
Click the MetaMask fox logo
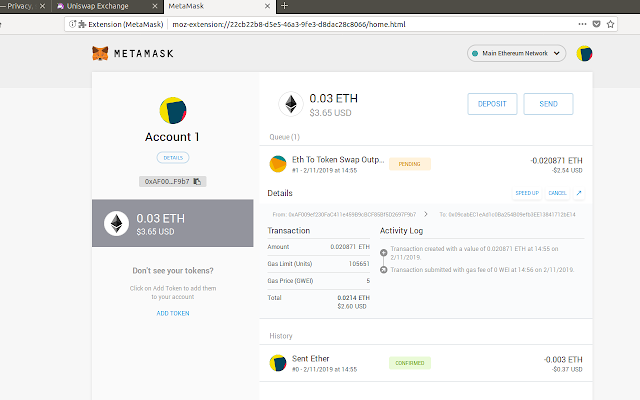[x=100, y=53]
